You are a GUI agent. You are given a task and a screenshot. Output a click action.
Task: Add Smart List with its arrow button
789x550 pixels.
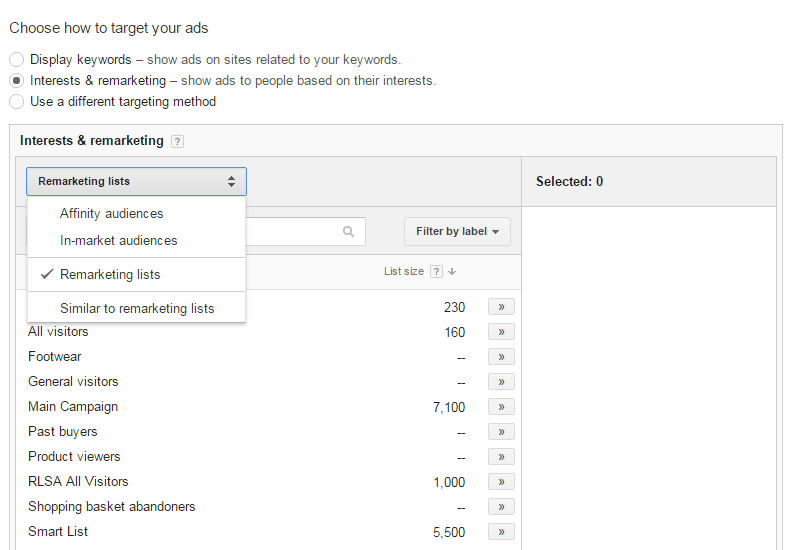(x=501, y=532)
